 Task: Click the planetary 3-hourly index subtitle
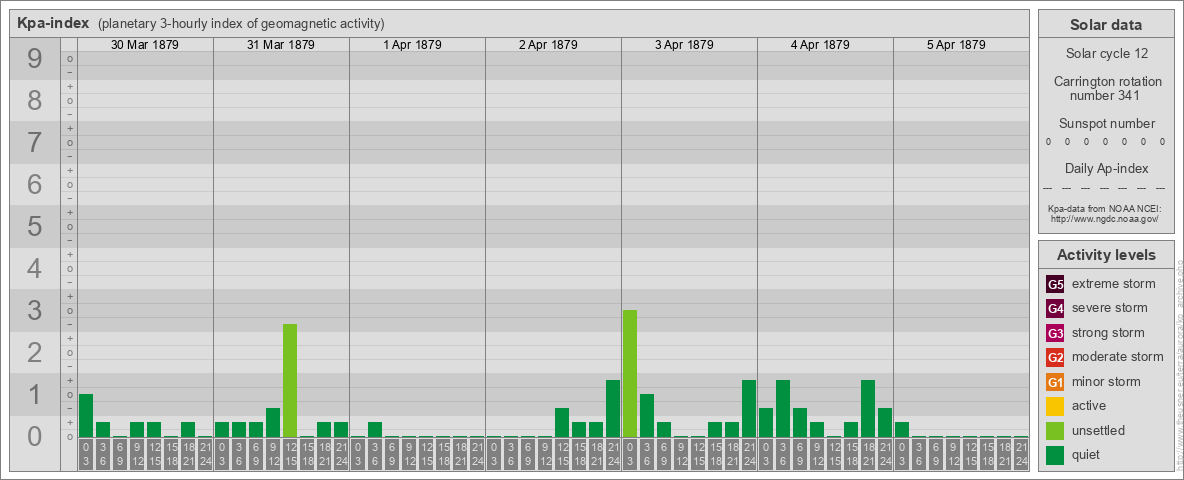tap(241, 24)
